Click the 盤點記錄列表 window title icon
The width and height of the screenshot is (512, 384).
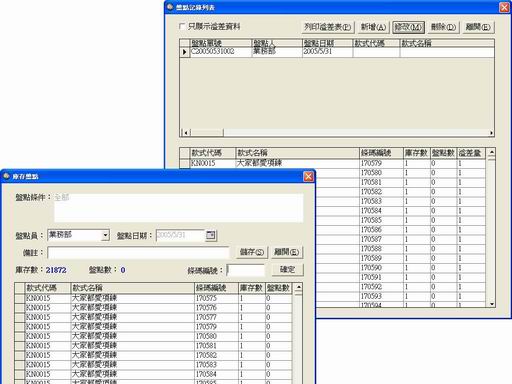pyautogui.click(x=170, y=7)
